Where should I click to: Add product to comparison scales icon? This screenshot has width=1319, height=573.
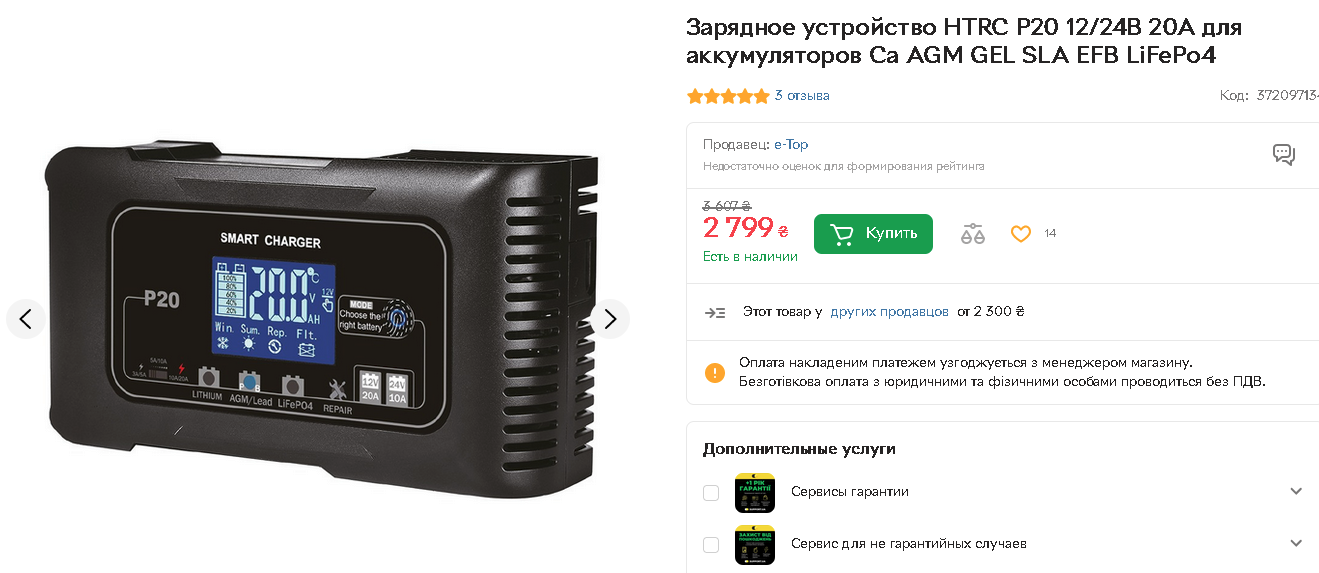pos(972,234)
